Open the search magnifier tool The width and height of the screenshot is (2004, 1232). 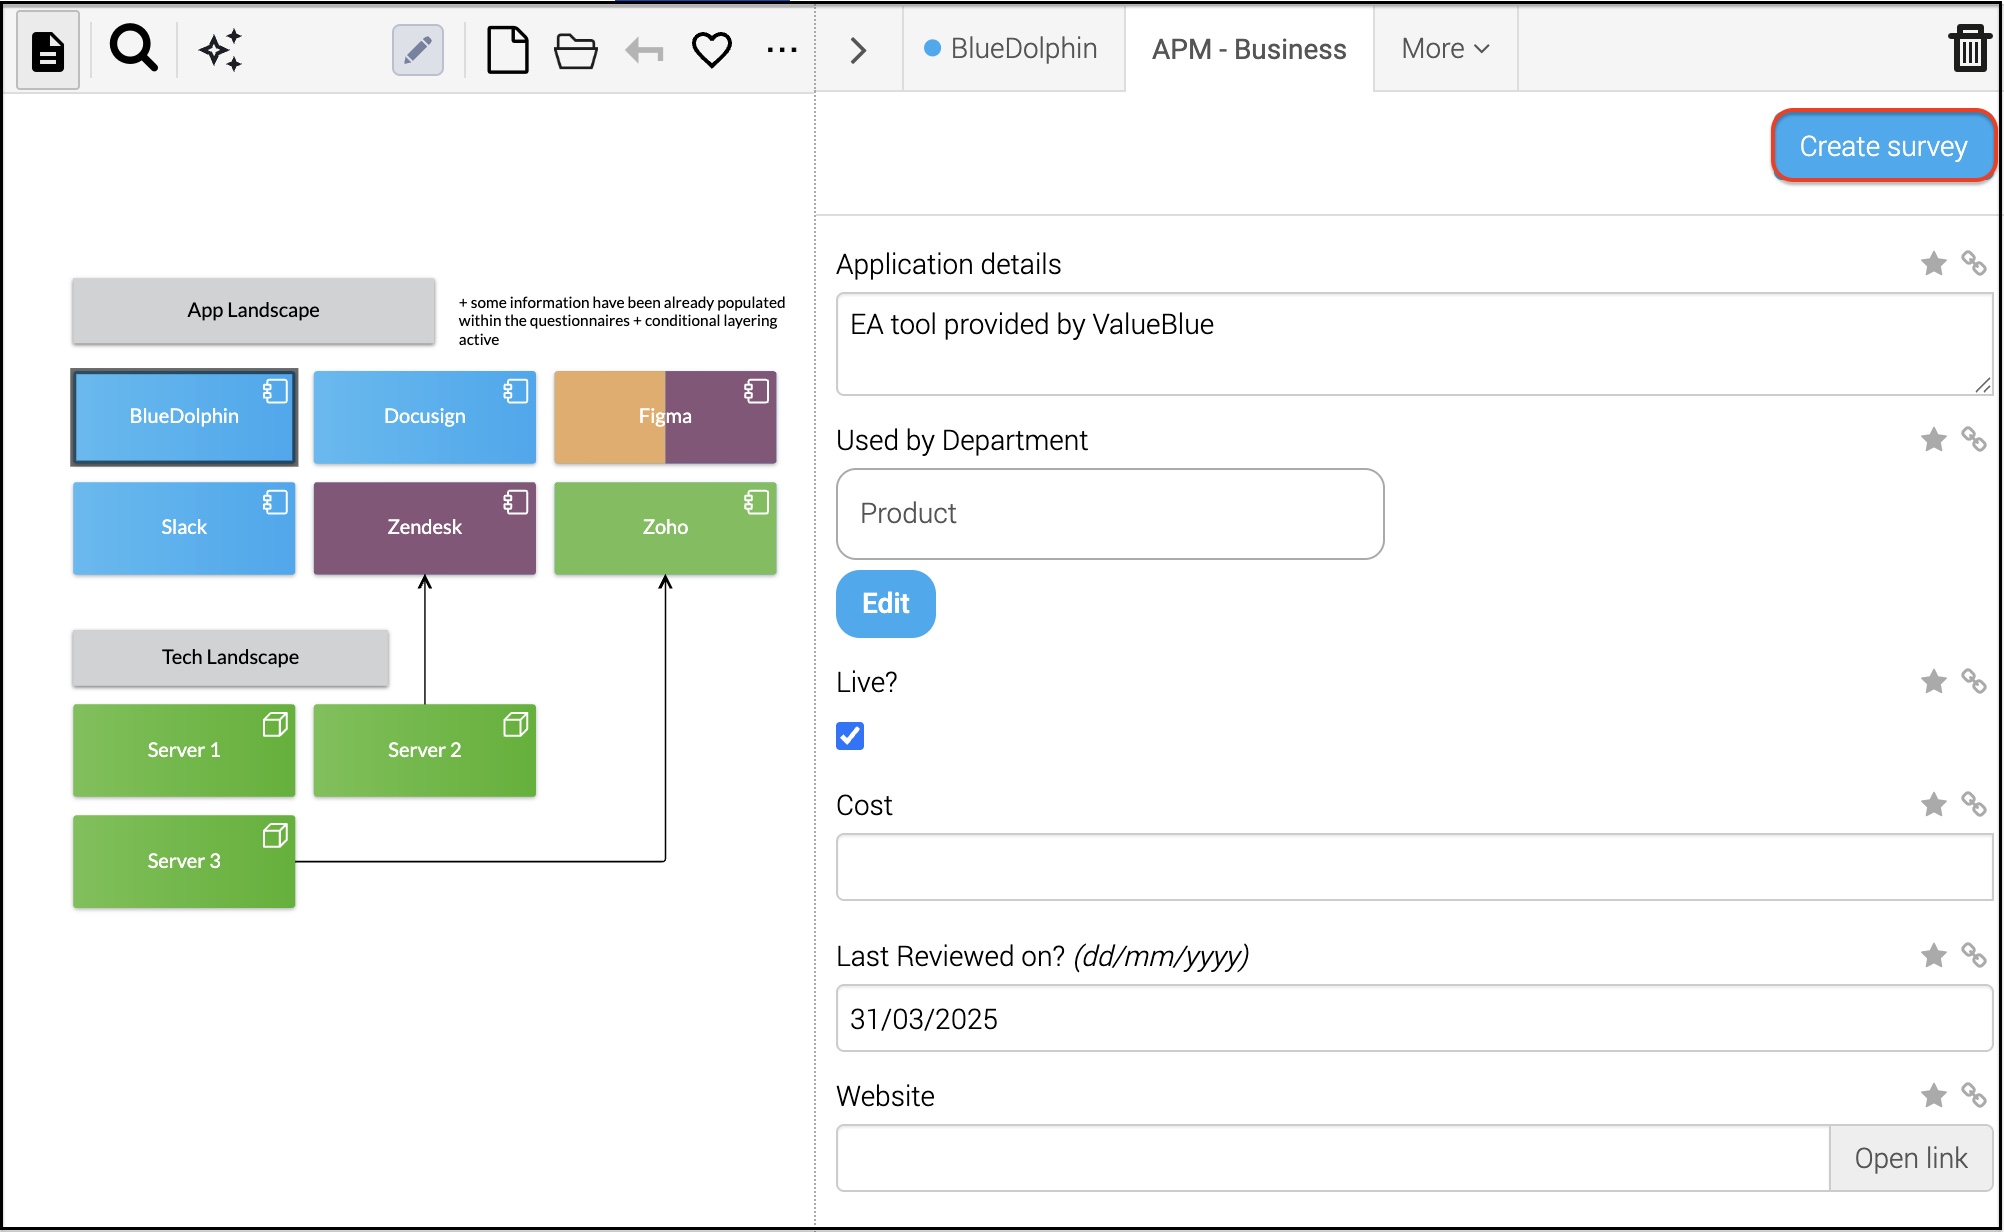click(x=133, y=49)
